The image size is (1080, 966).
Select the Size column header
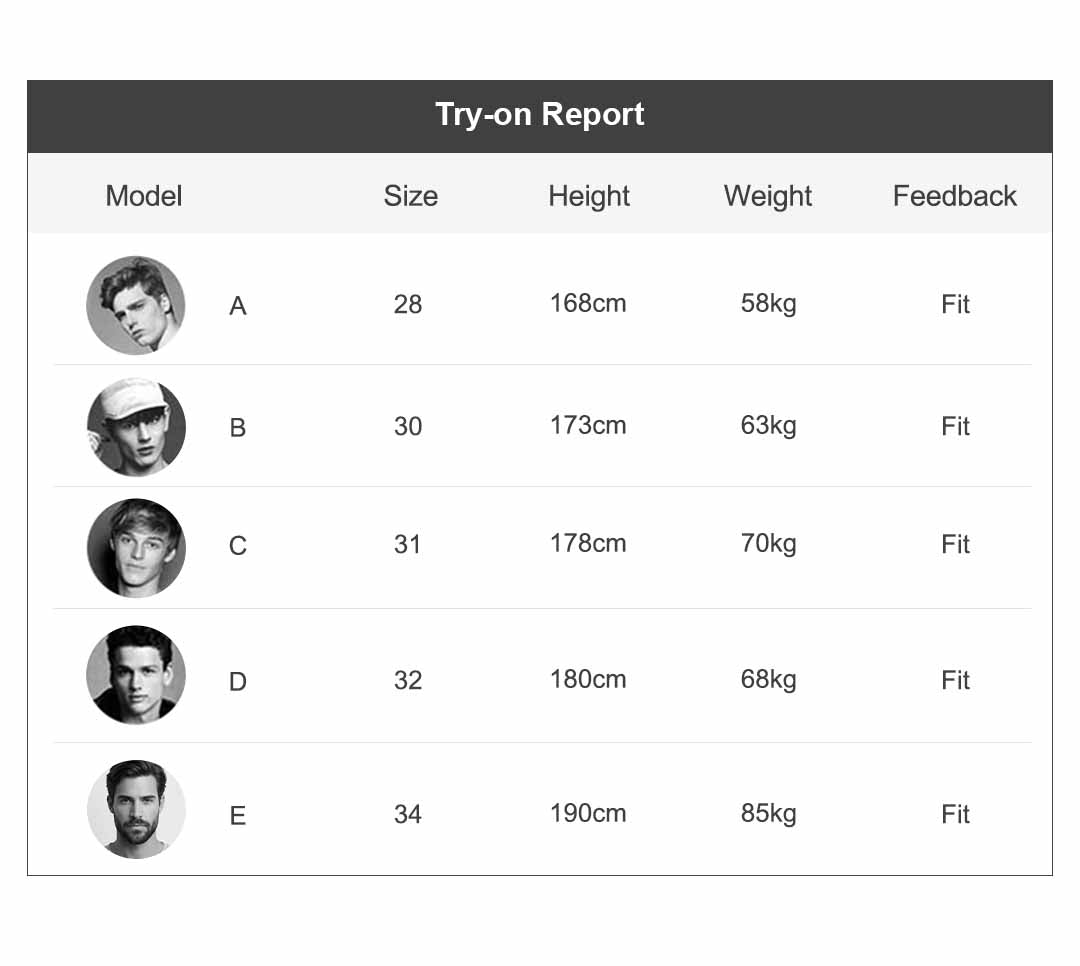click(410, 195)
